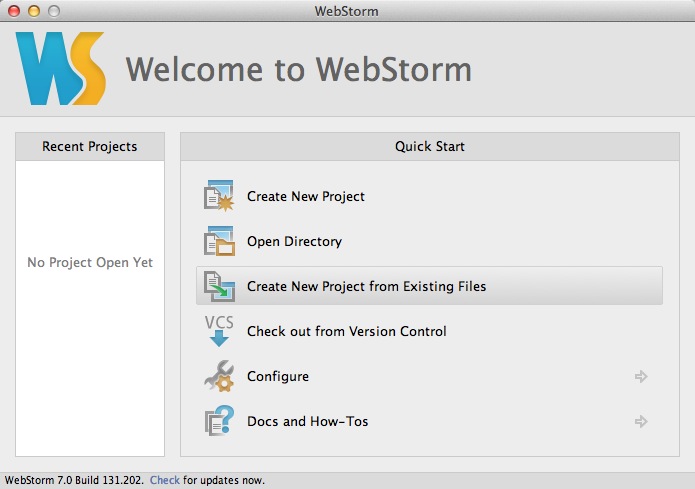Click the Create New Project icon

219,196
